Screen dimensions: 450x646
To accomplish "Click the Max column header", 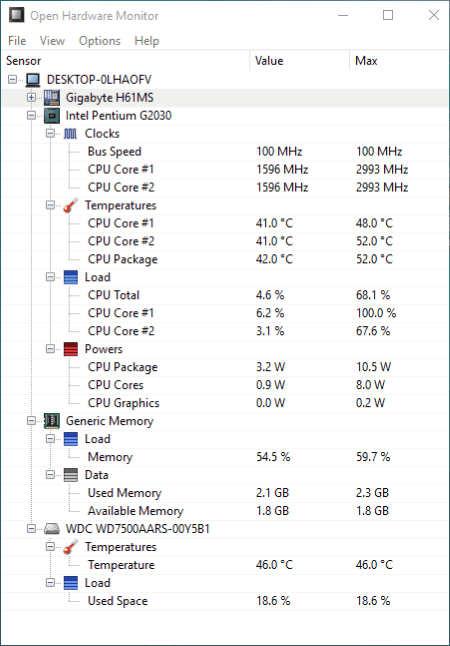I will (x=399, y=61).
